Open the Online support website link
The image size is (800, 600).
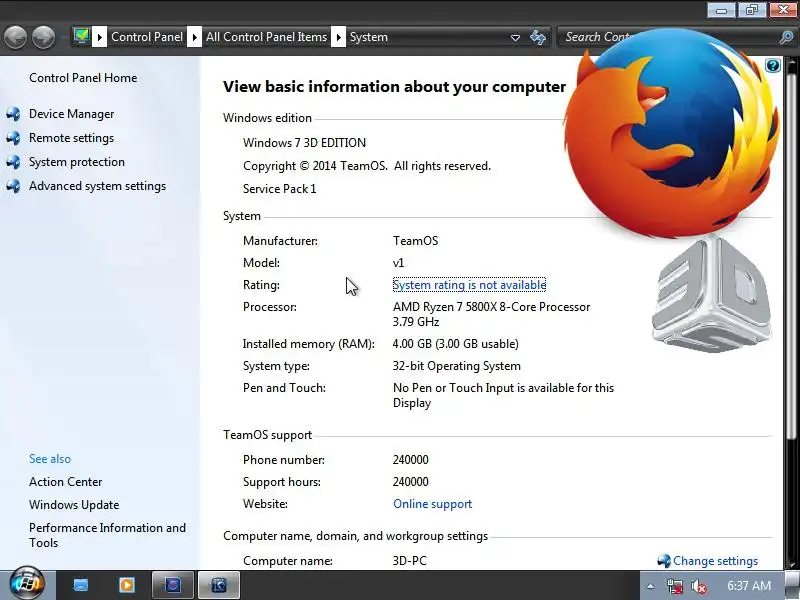[x=433, y=504]
